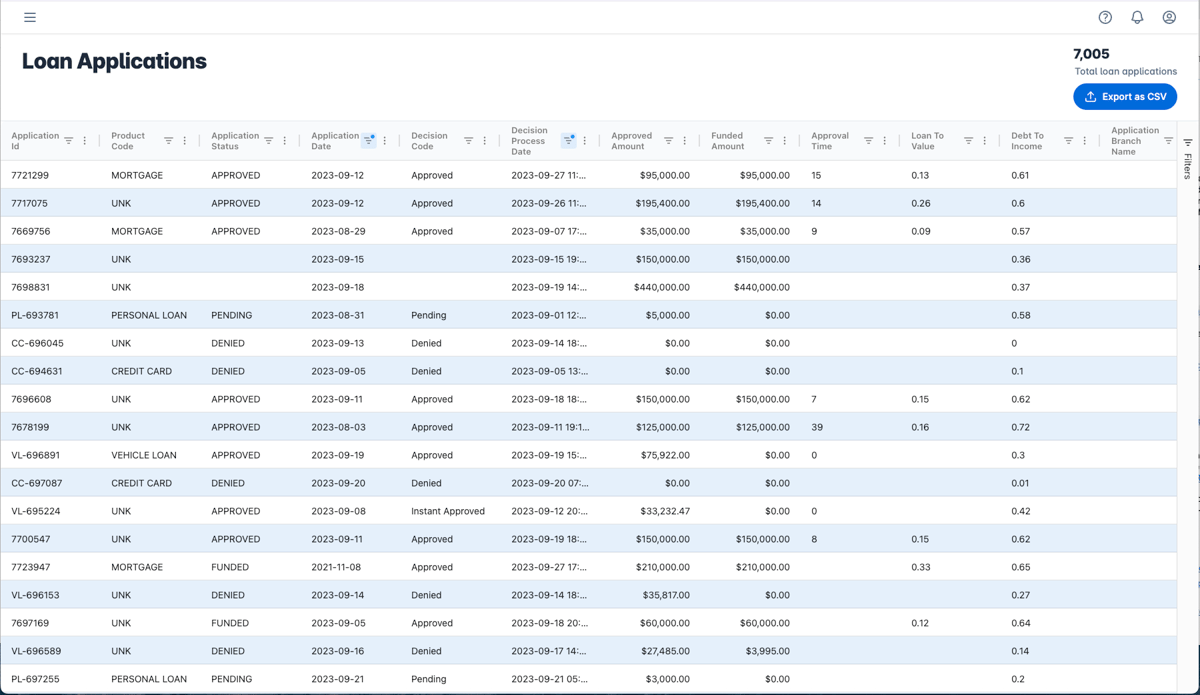Screen dimensions: 1200x695
Task: Click the $440,000.00 approved amount cell
Action: [x=661, y=287]
